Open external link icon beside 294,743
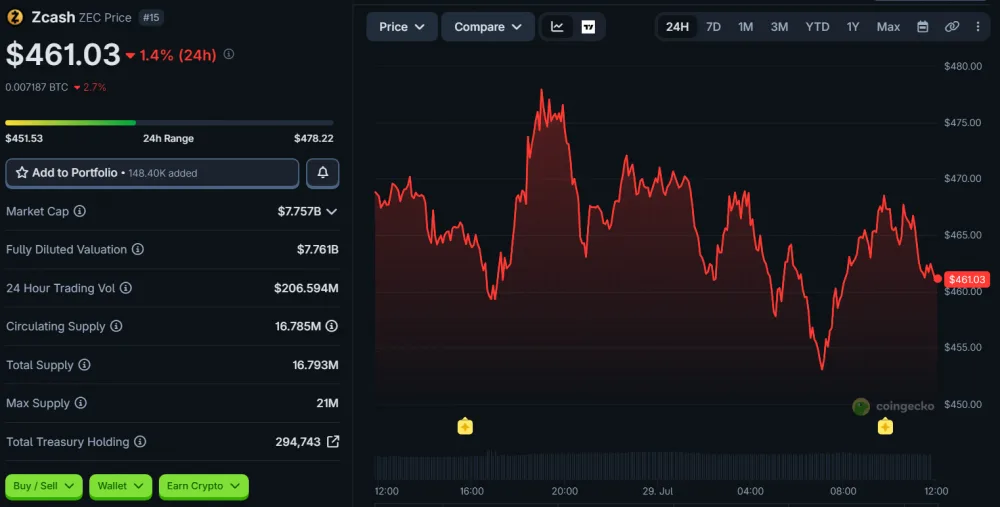This screenshot has height=507, width=1000. (x=333, y=441)
